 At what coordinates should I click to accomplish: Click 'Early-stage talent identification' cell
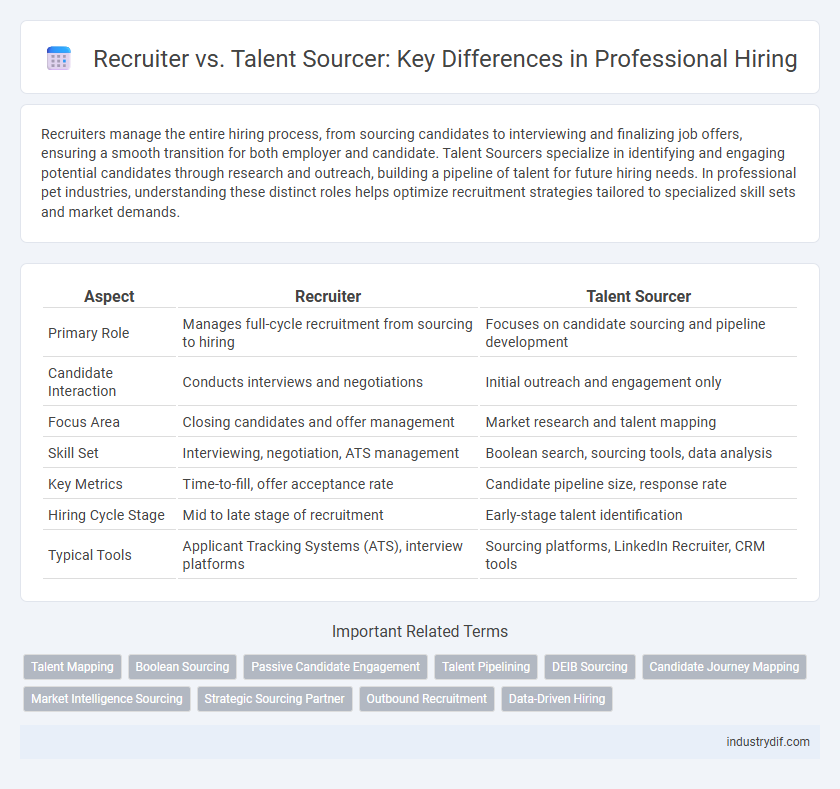[639, 515]
